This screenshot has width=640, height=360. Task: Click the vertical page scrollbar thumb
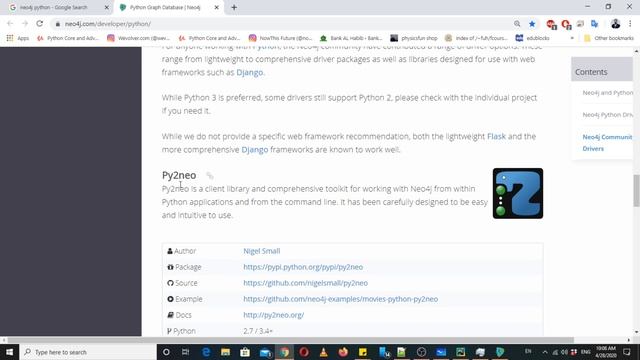pos(636,191)
